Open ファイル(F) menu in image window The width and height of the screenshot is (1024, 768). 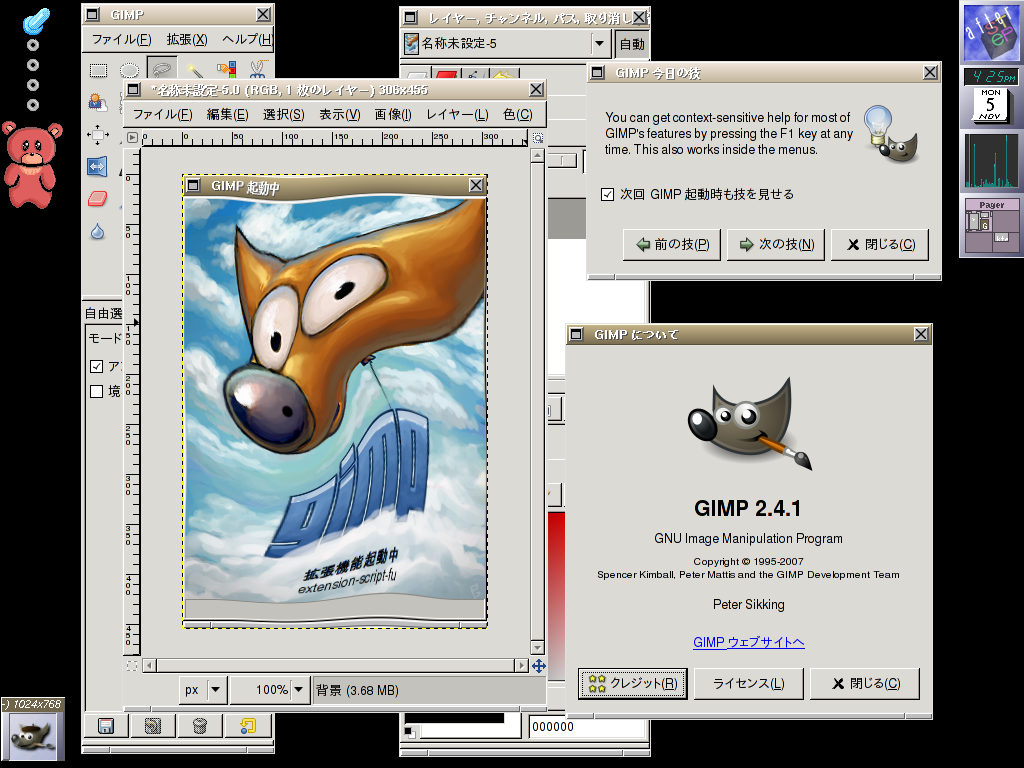coord(163,115)
